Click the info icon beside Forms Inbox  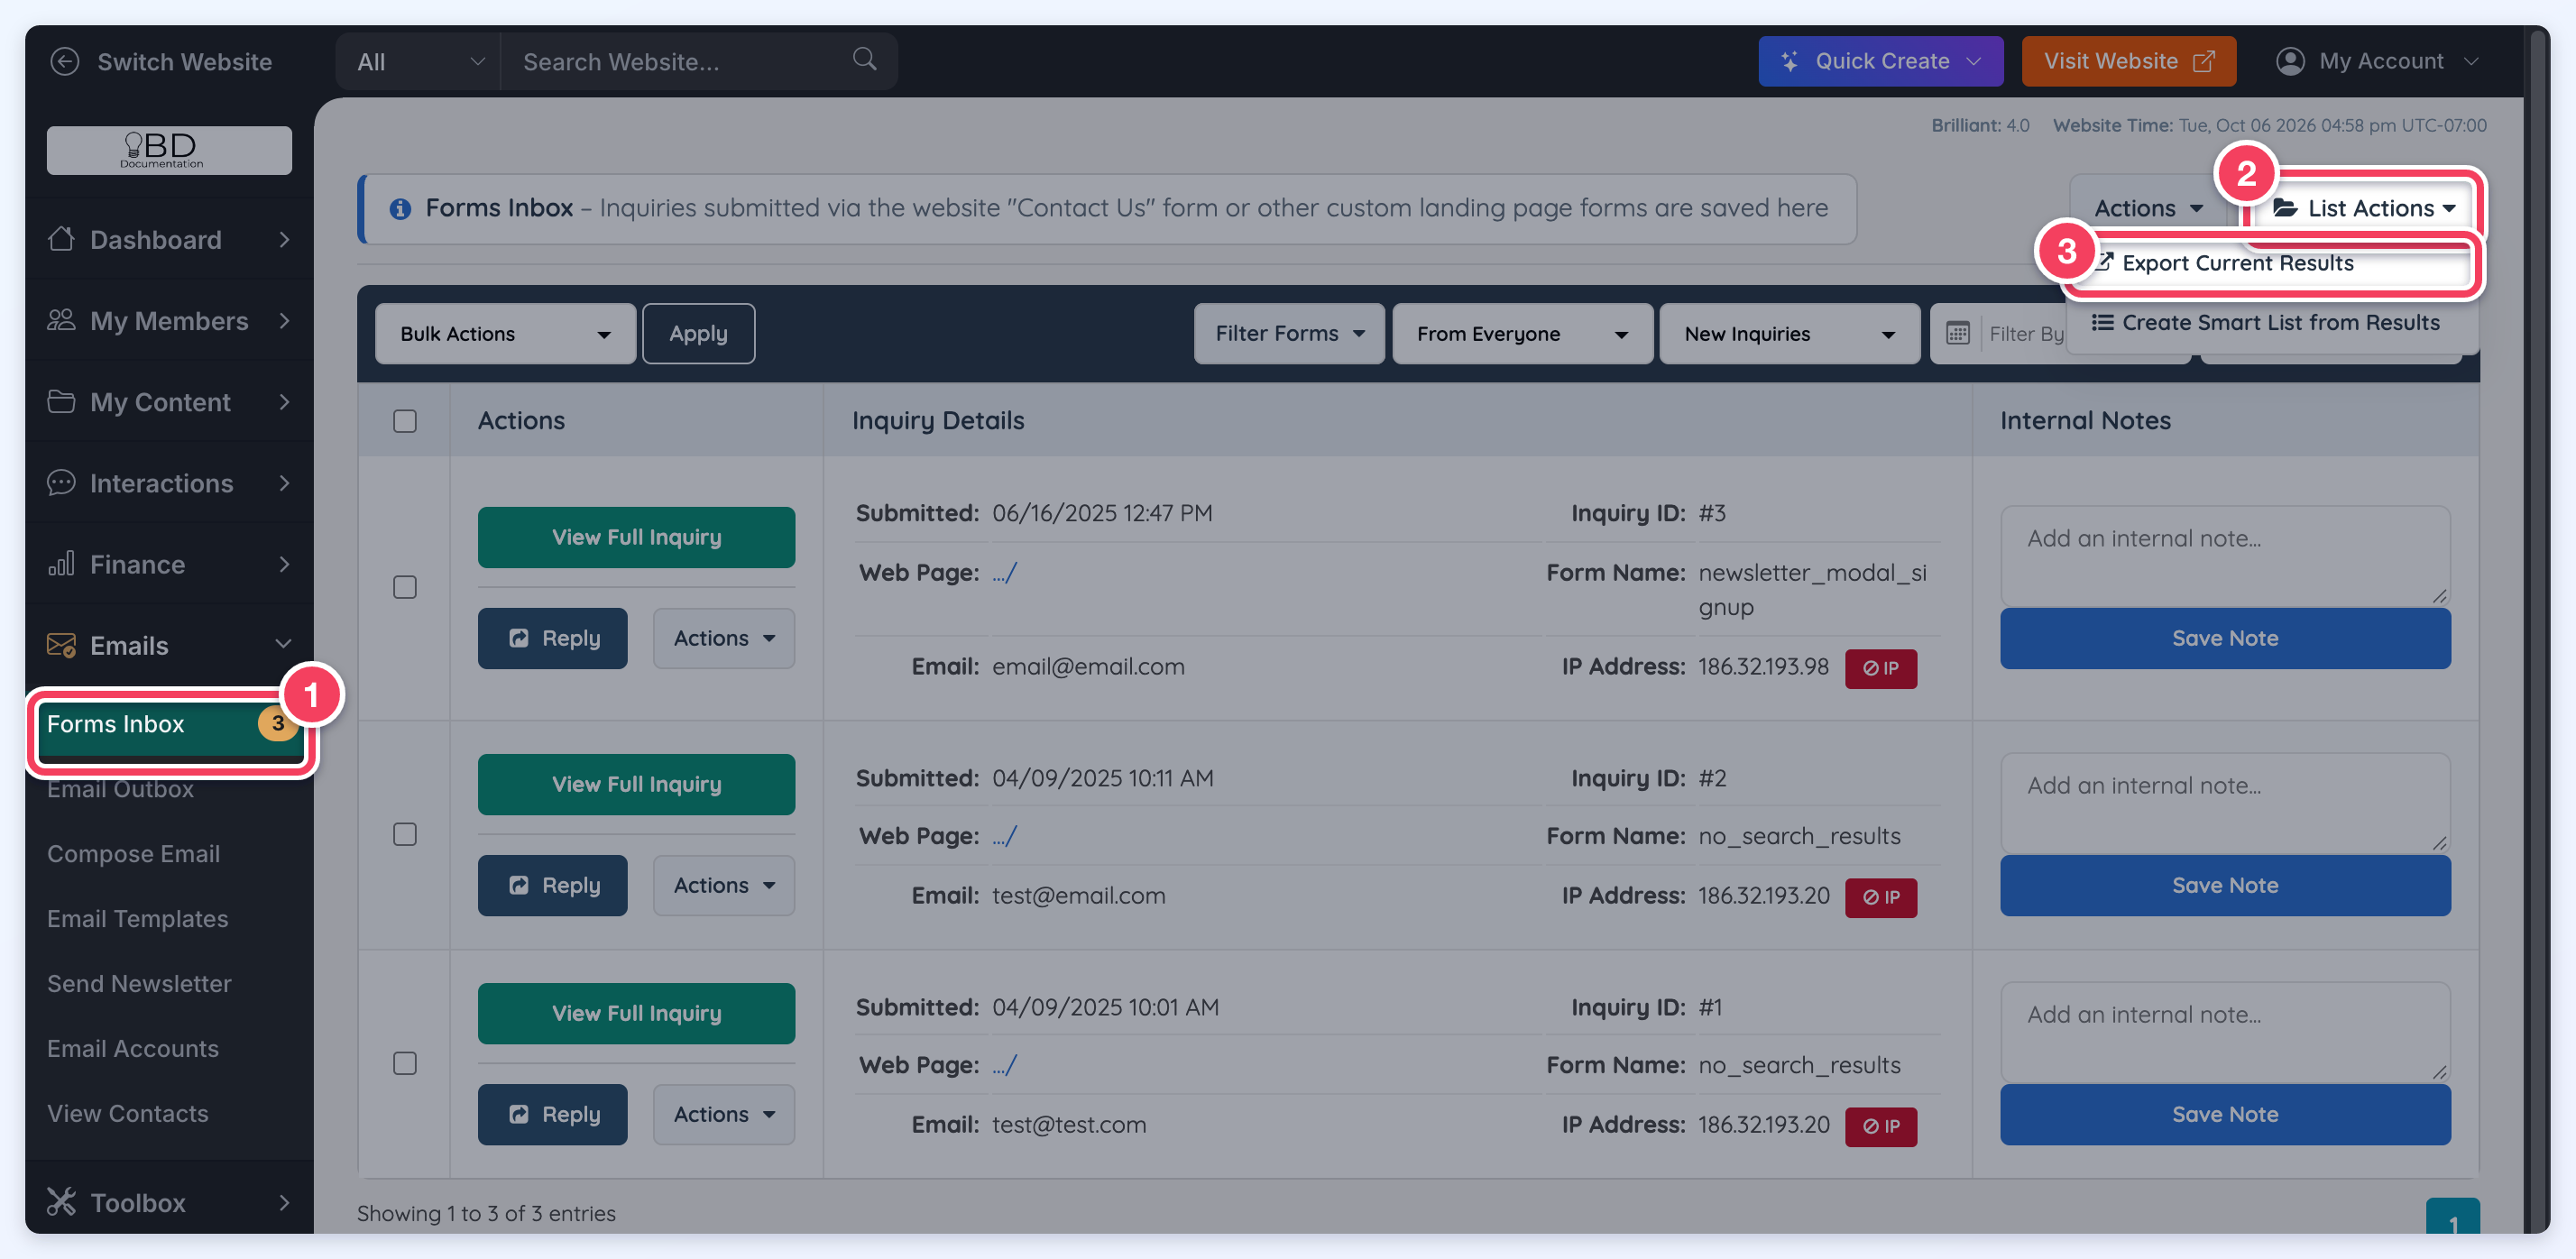pos(400,208)
